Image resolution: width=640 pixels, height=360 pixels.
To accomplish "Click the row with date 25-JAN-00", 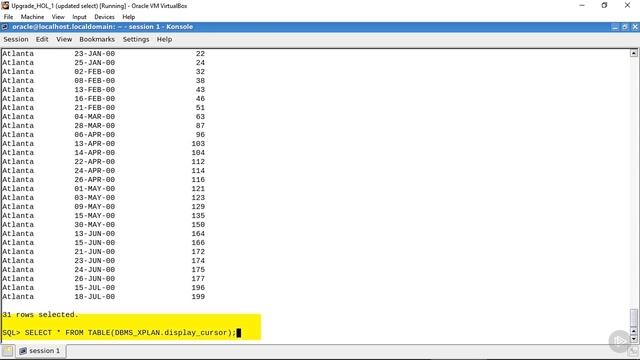I will click(x=103, y=62).
